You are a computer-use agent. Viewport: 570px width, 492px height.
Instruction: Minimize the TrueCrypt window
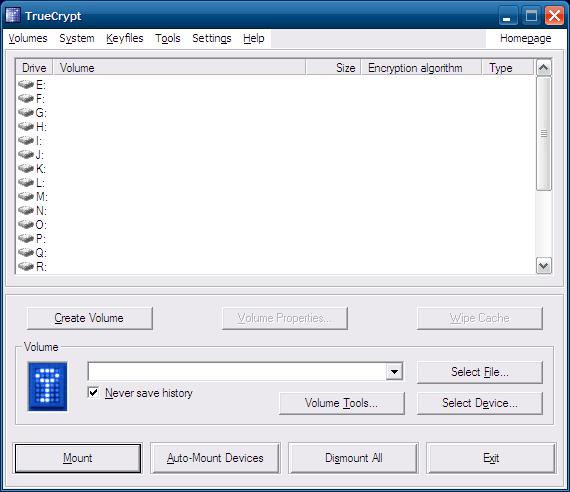coord(507,16)
